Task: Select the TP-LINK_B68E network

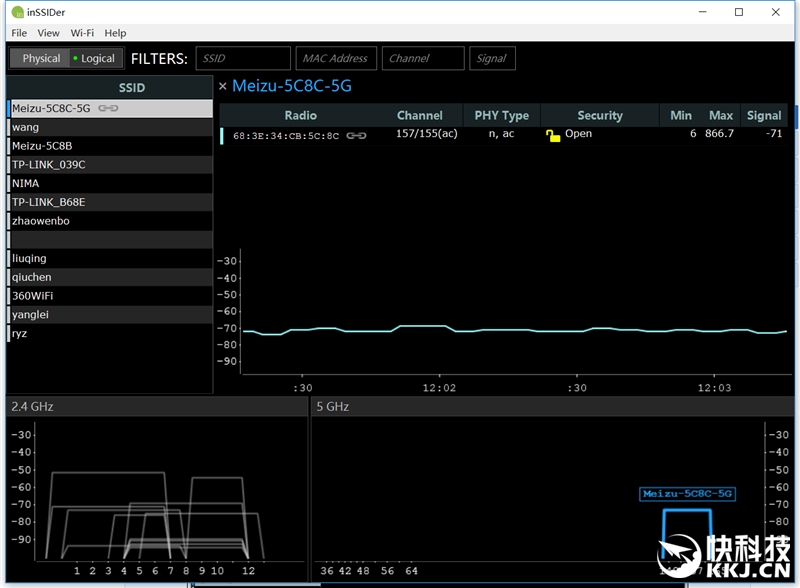Action: click(110, 202)
